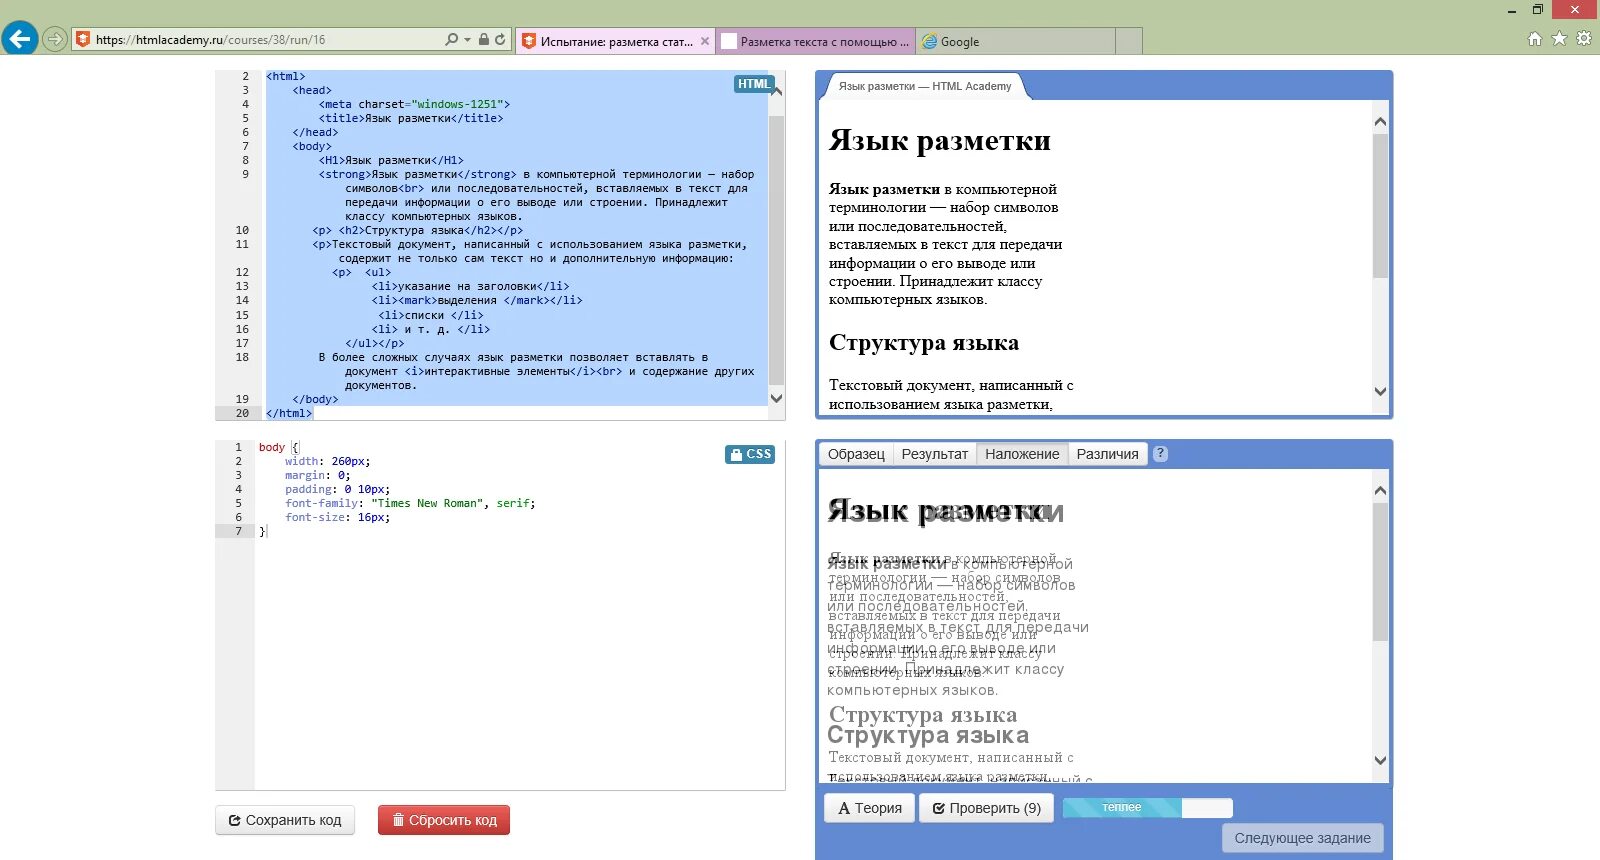Switch to the Google browser tab
The height and width of the screenshot is (860, 1600).
[1015, 41]
